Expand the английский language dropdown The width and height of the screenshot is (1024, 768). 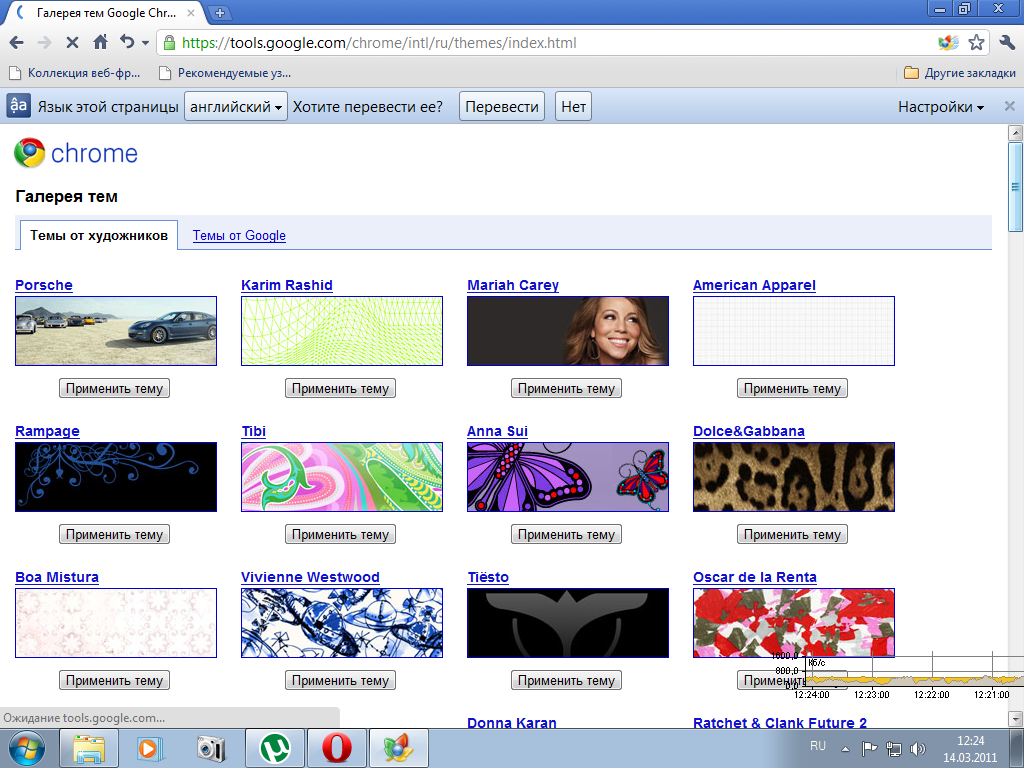click(x=236, y=106)
